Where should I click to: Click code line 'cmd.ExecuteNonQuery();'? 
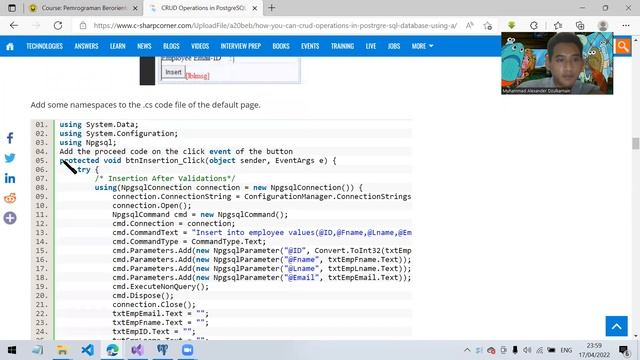click(x=160, y=287)
